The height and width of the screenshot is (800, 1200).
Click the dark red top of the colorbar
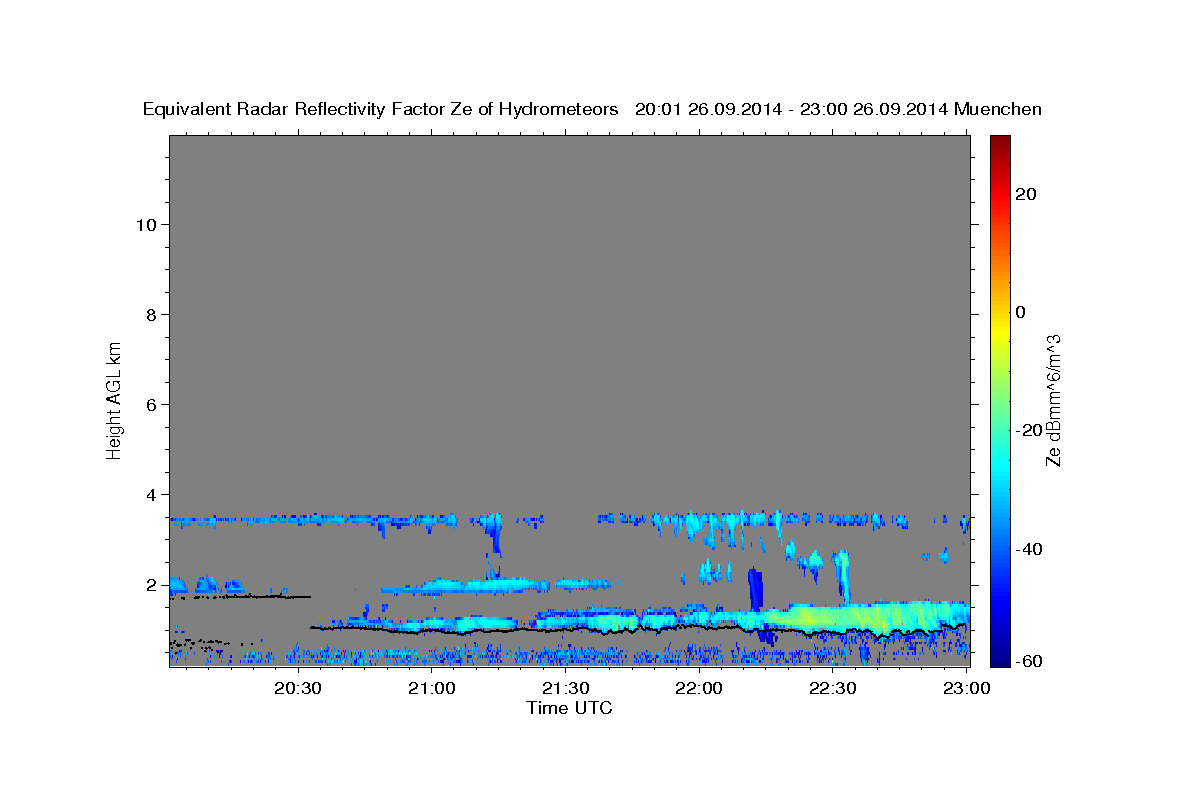click(x=1000, y=142)
